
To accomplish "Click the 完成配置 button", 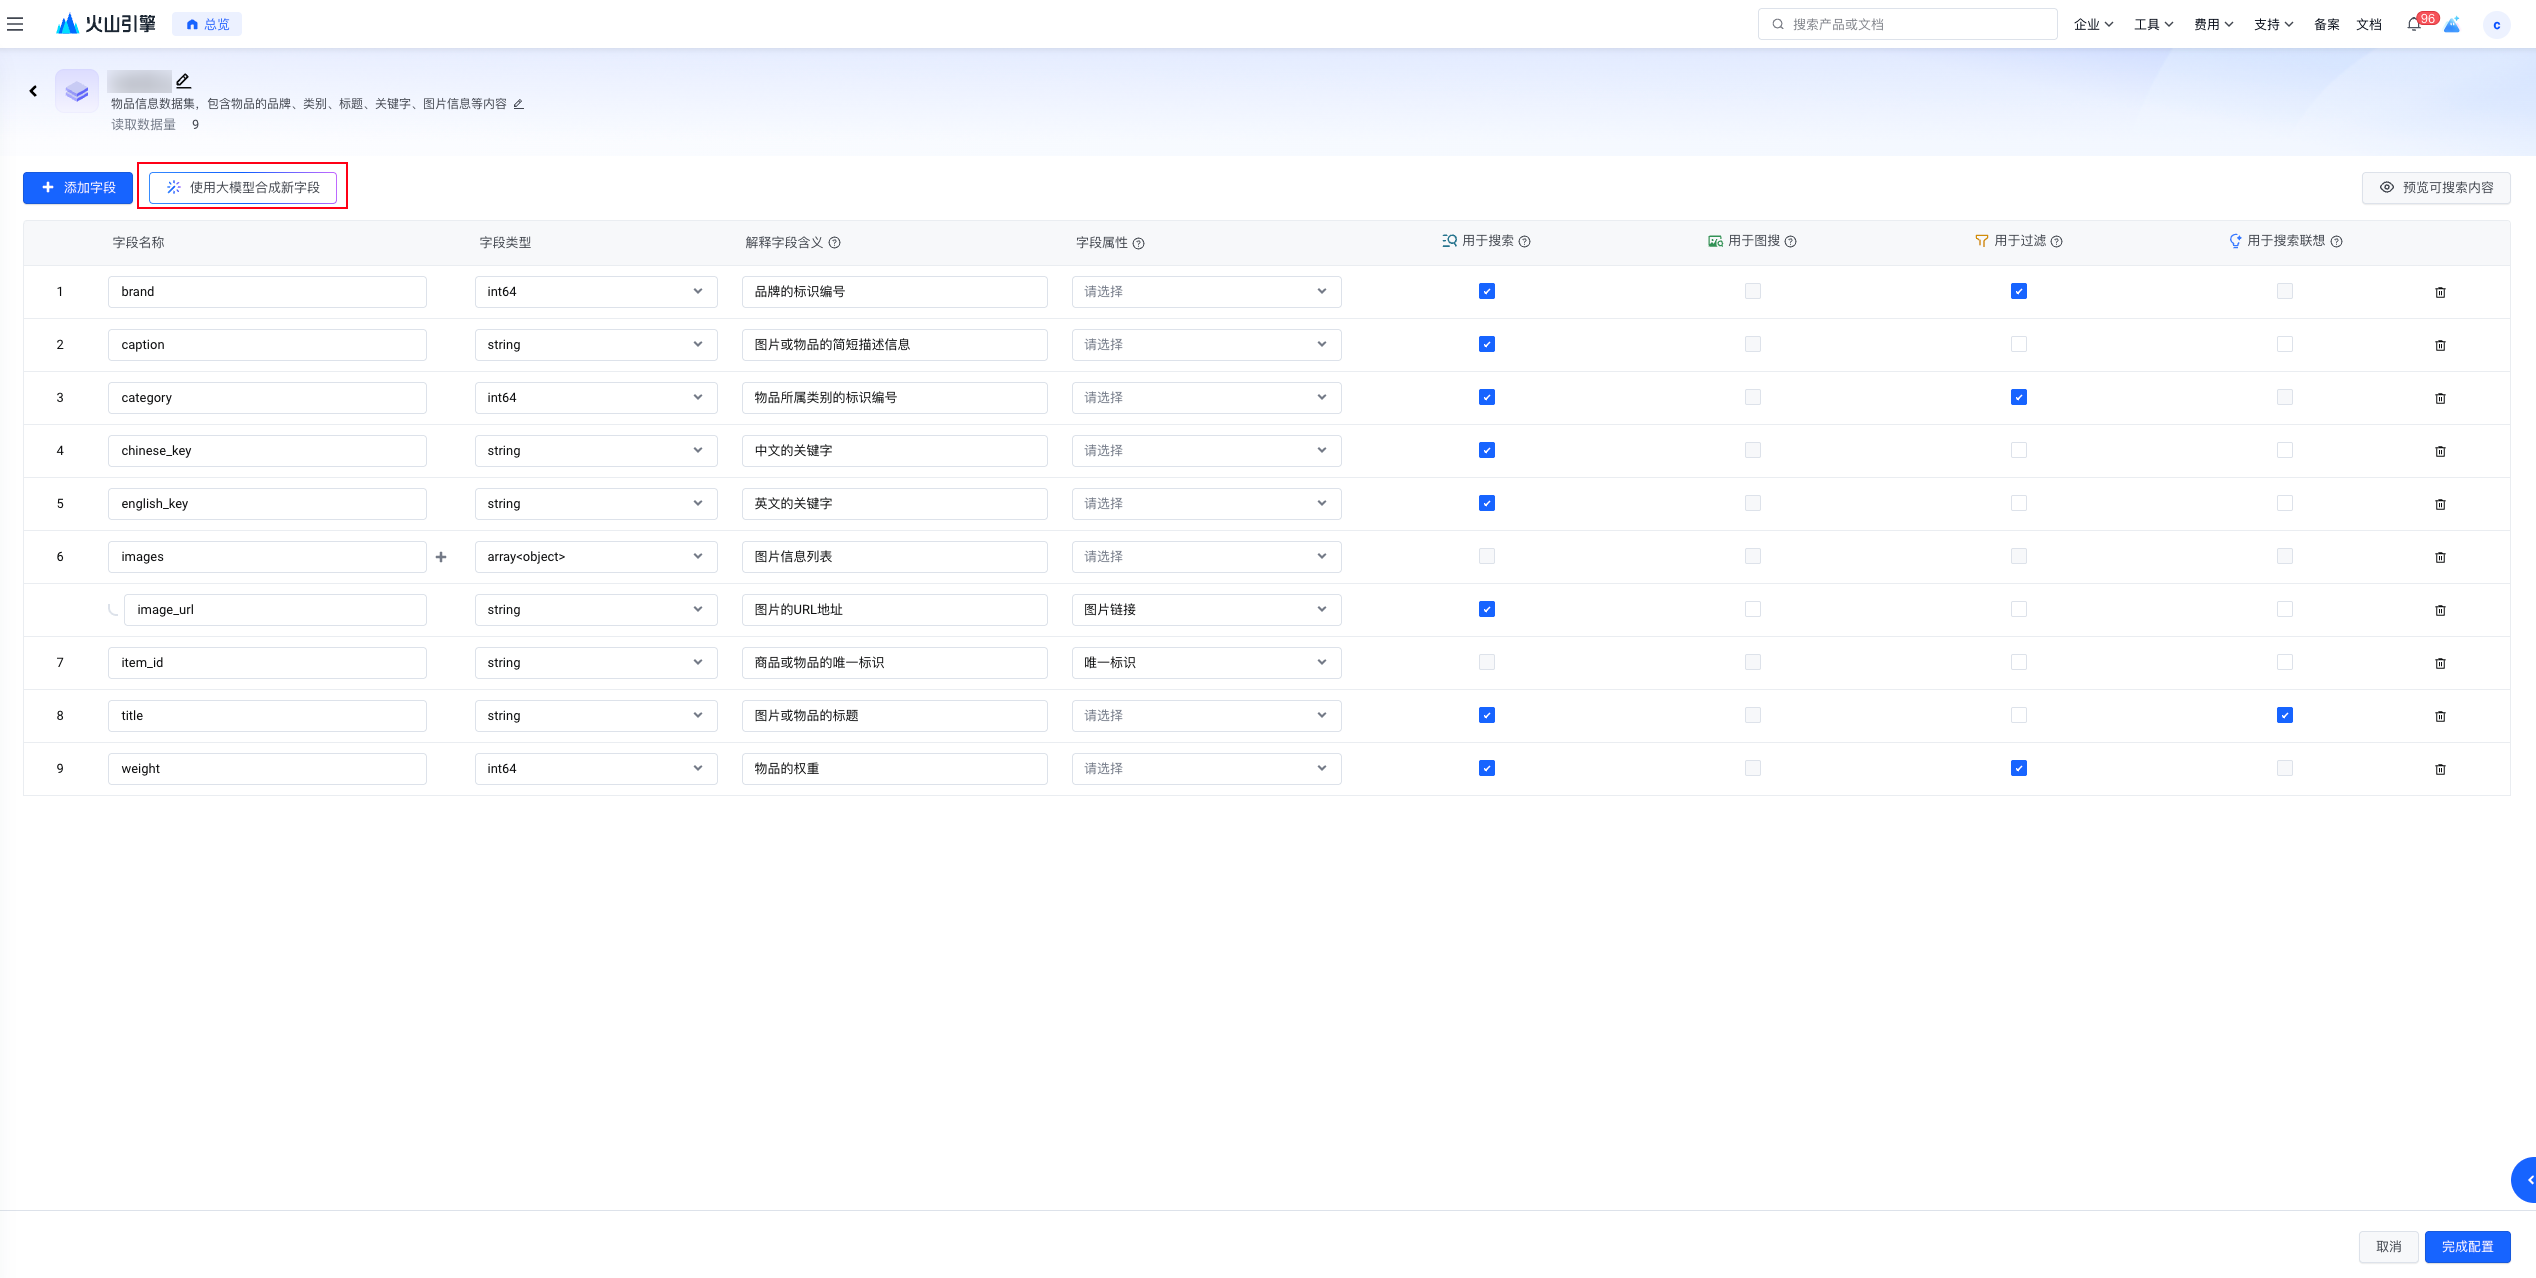I will [x=2467, y=1247].
